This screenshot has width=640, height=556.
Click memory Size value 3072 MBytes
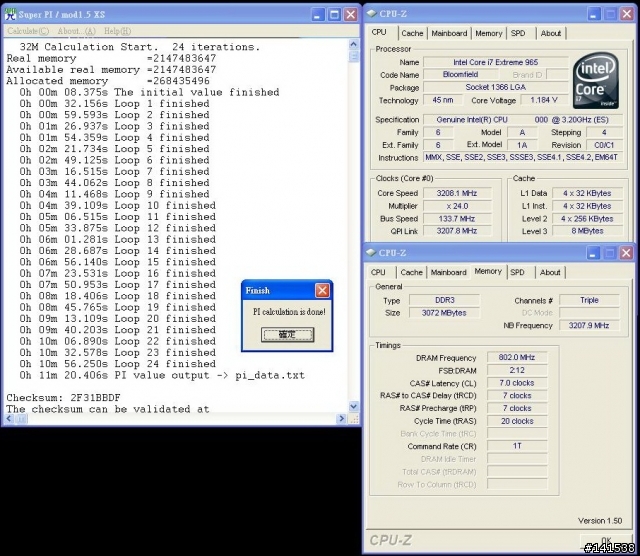(444, 313)
